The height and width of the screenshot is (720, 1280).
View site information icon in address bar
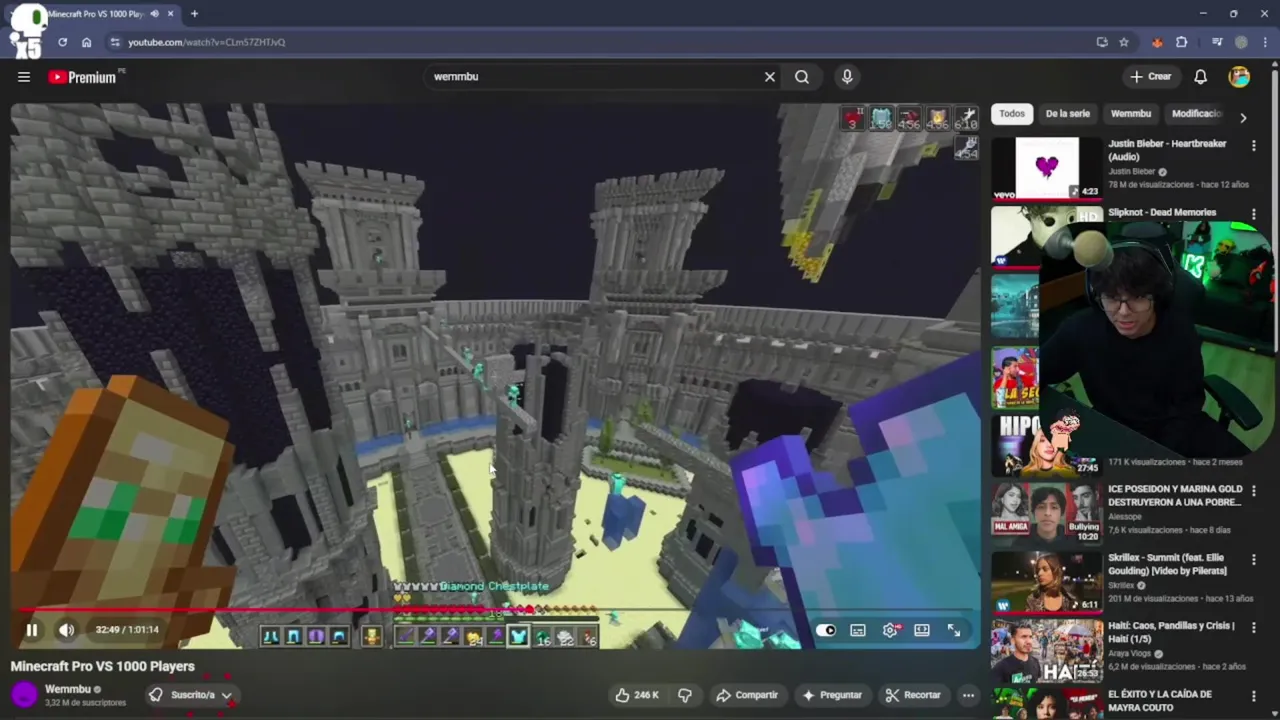pyautogui.click(x=115, y=42)
